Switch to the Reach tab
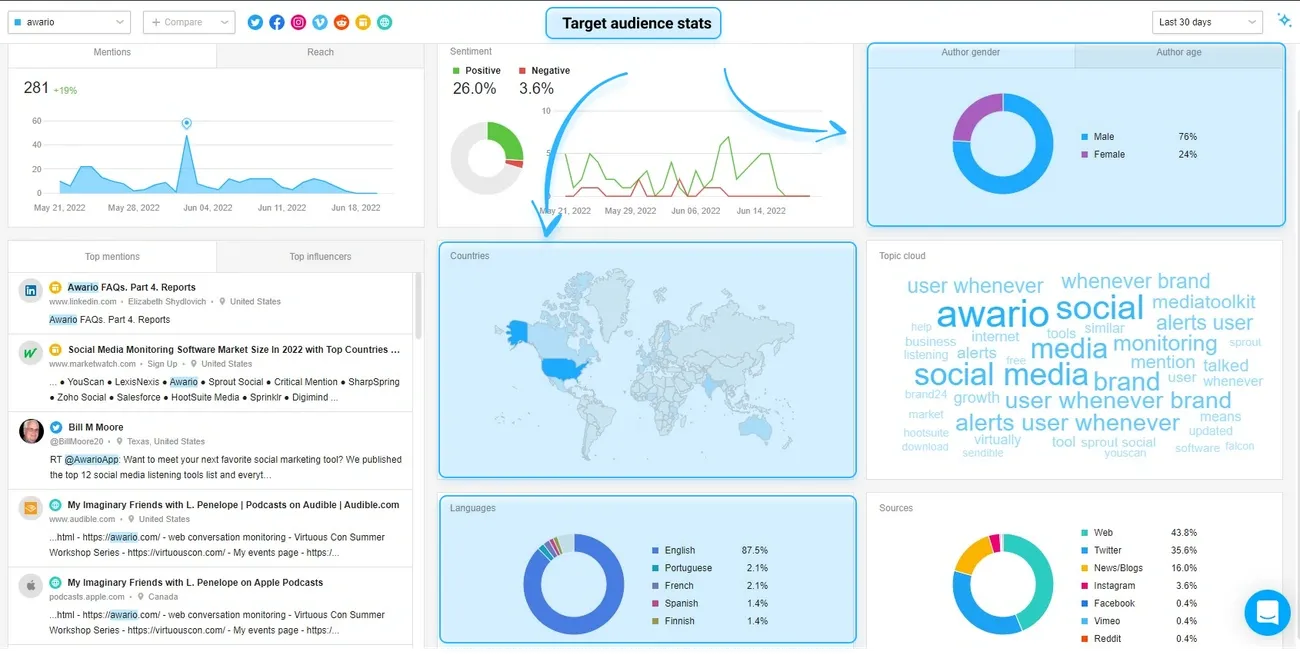The image size is (1300, 655). pos(320,53)
